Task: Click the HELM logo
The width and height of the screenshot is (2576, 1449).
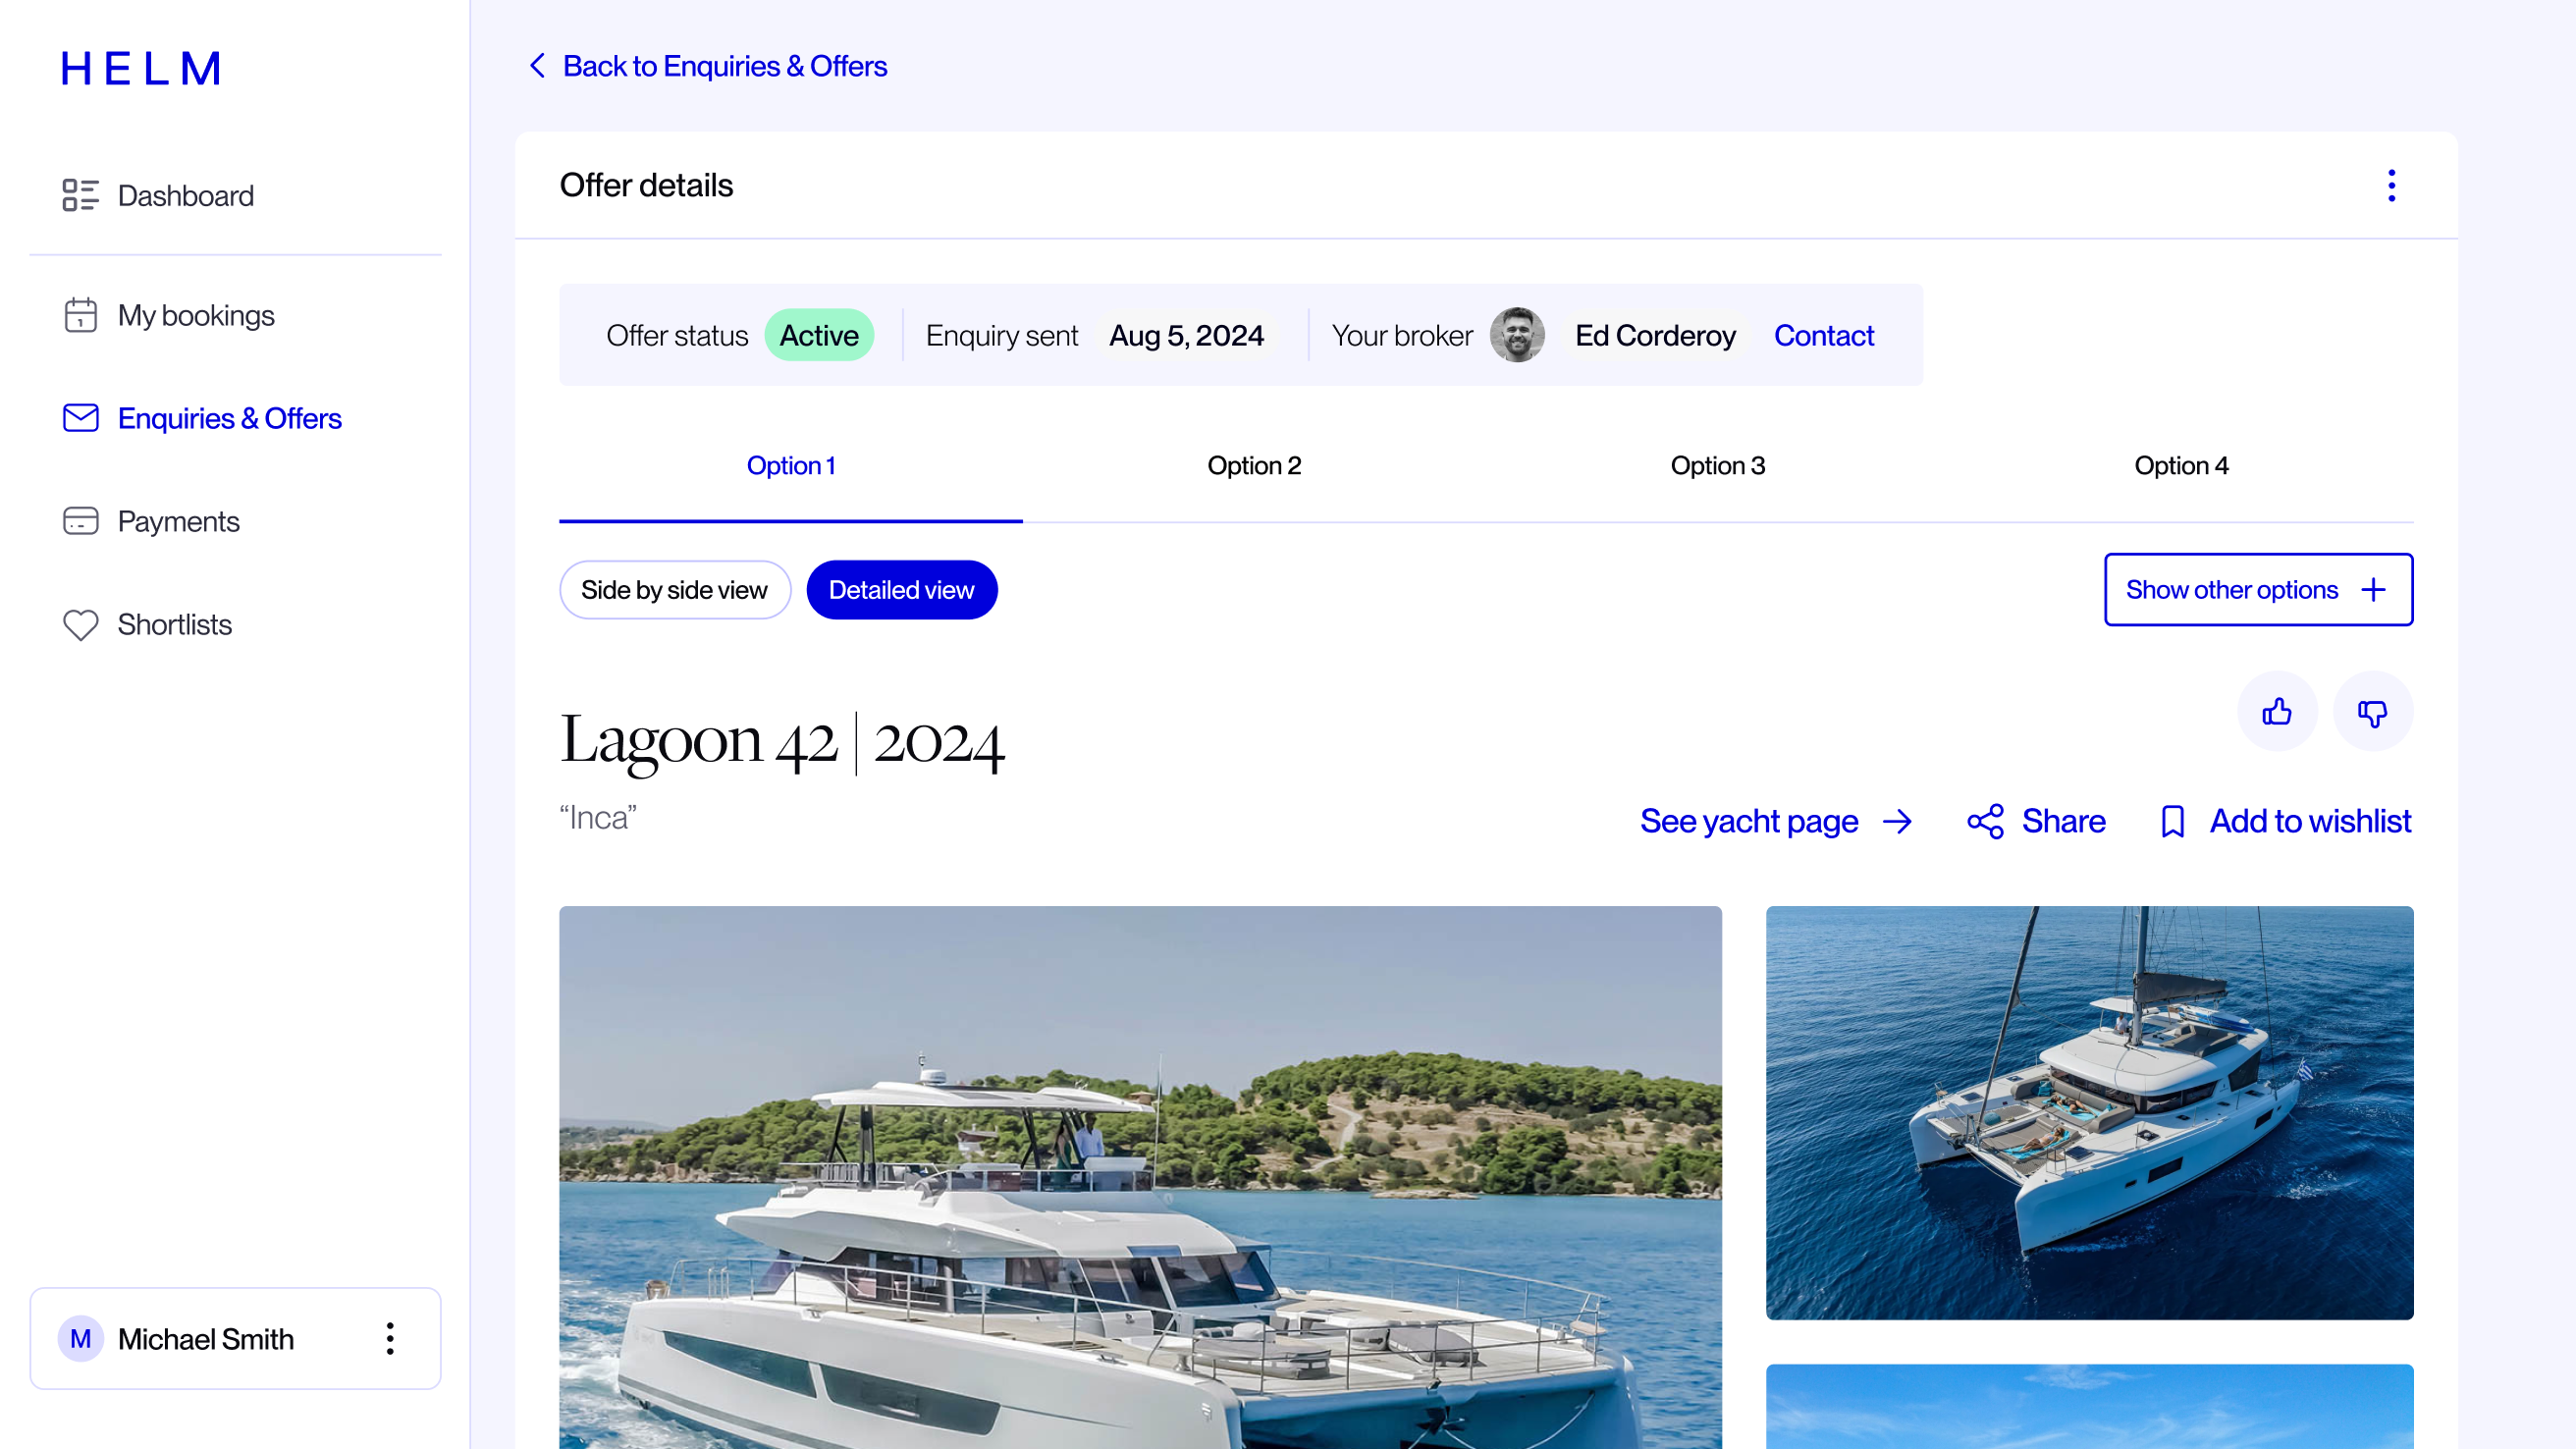Action: pos(141,69)
